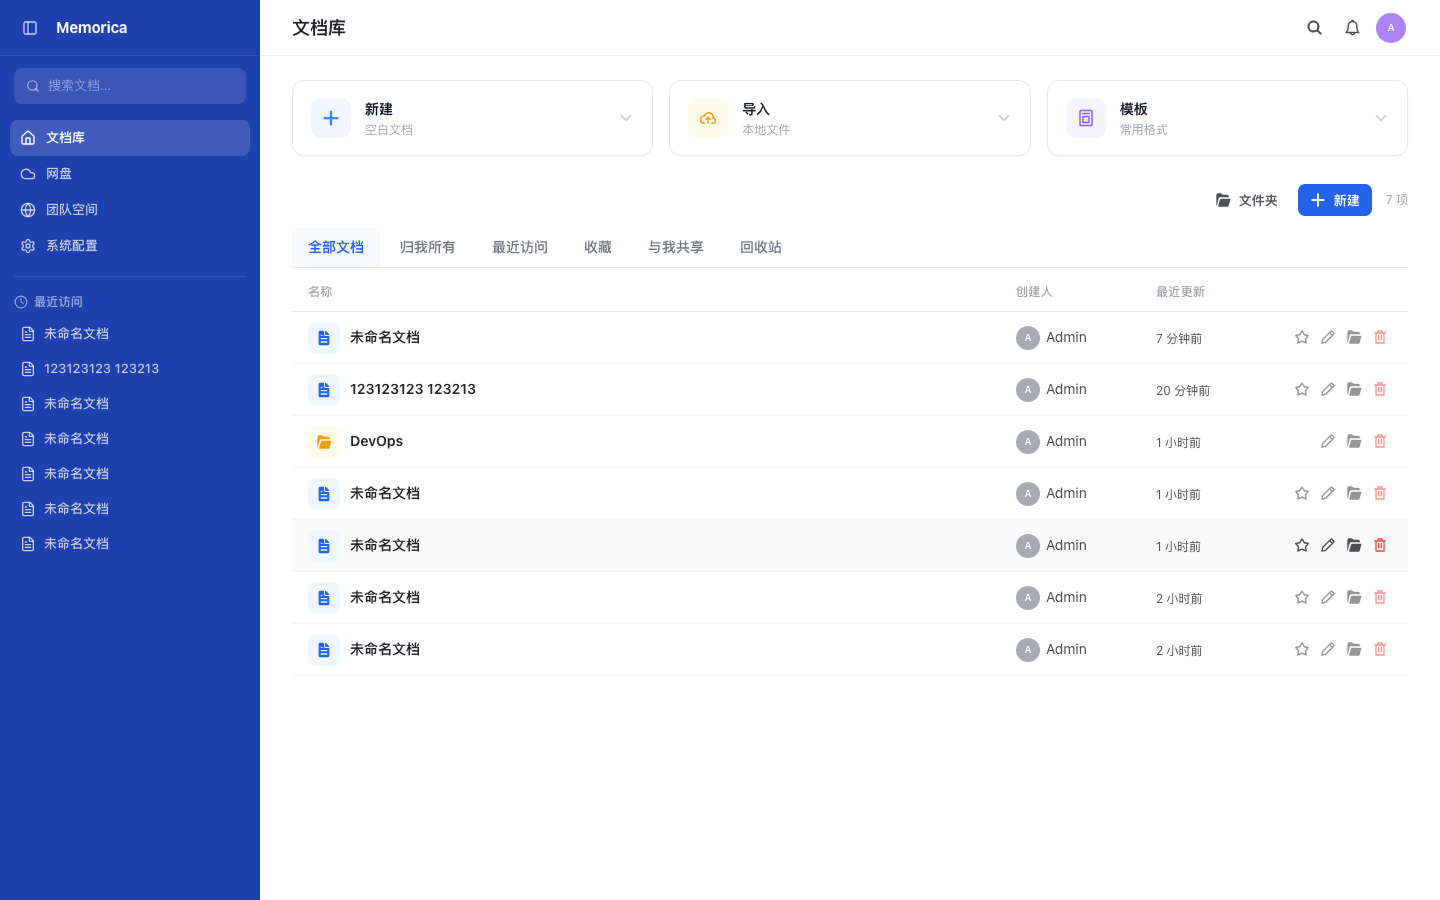Move 123123123 123213 to a folder

[x=1354, y=390]
